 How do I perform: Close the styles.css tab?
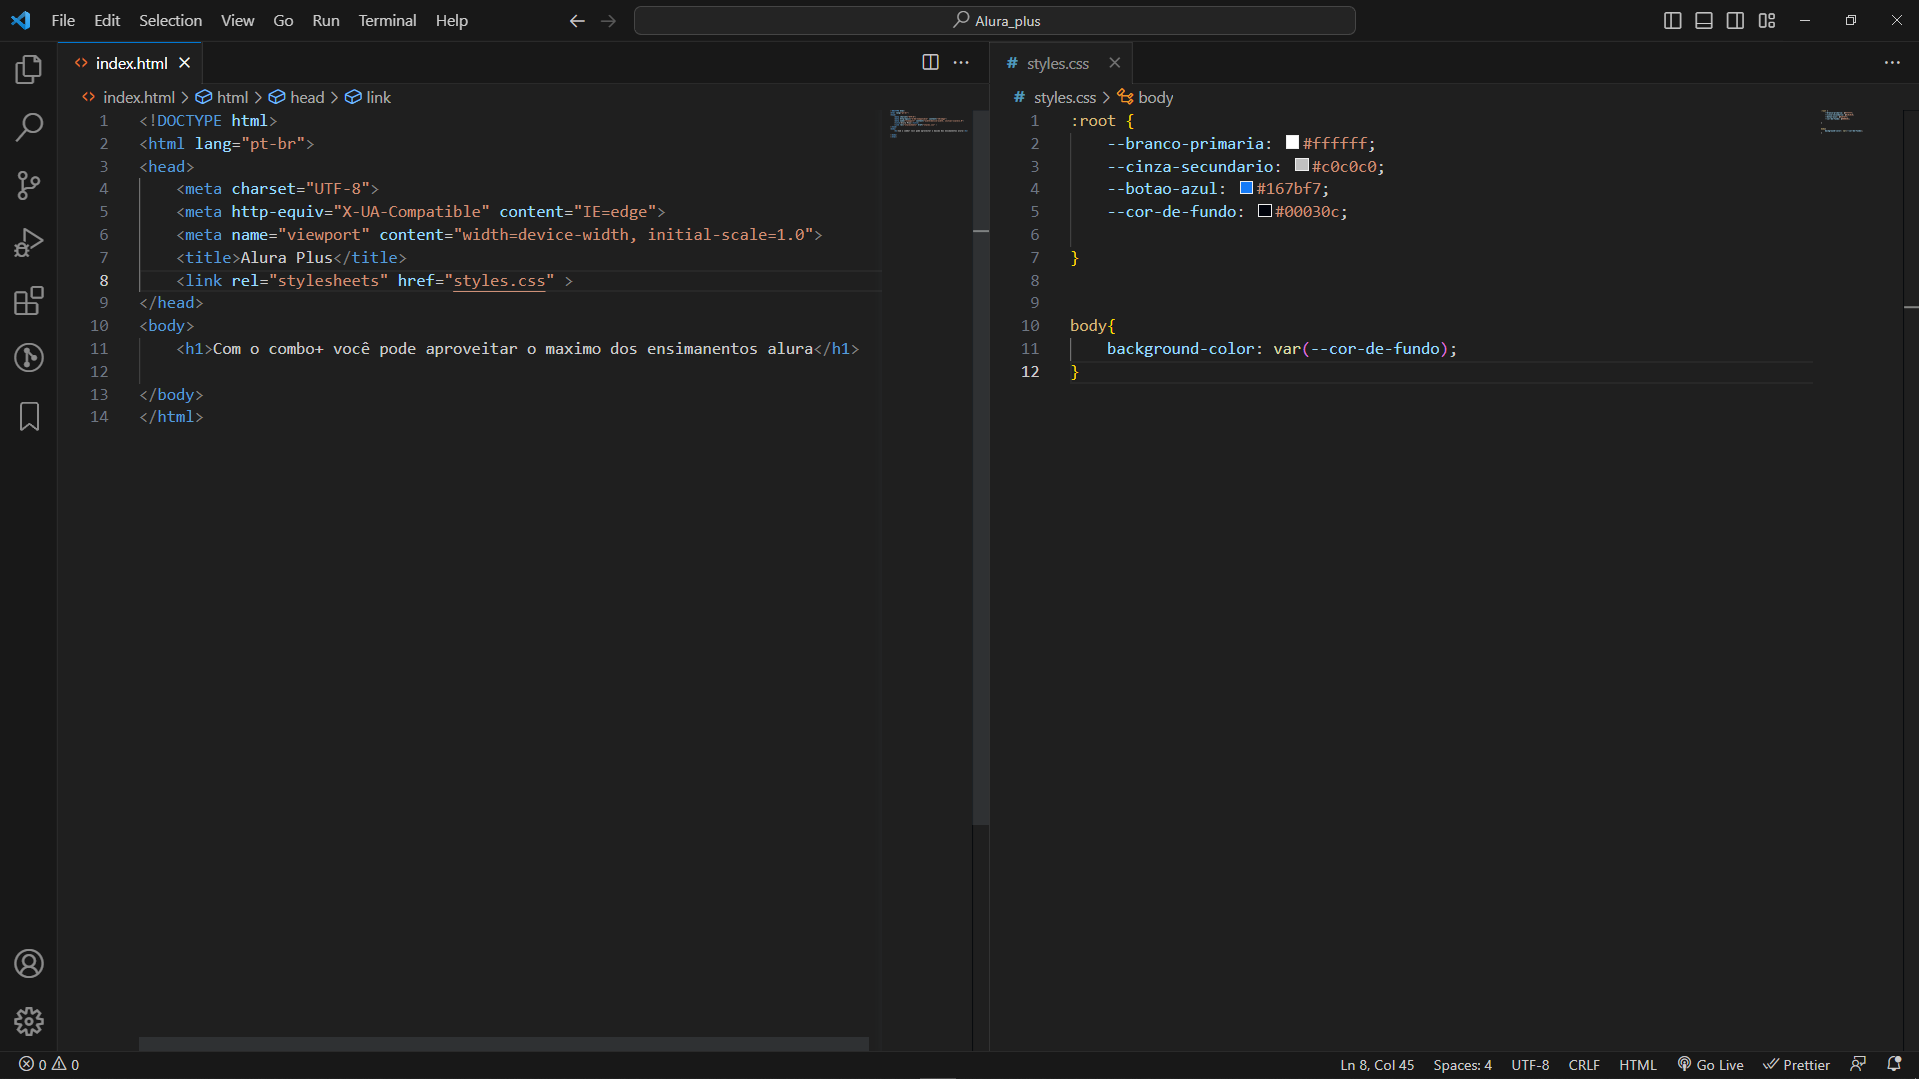click(x=1114, y=63)
